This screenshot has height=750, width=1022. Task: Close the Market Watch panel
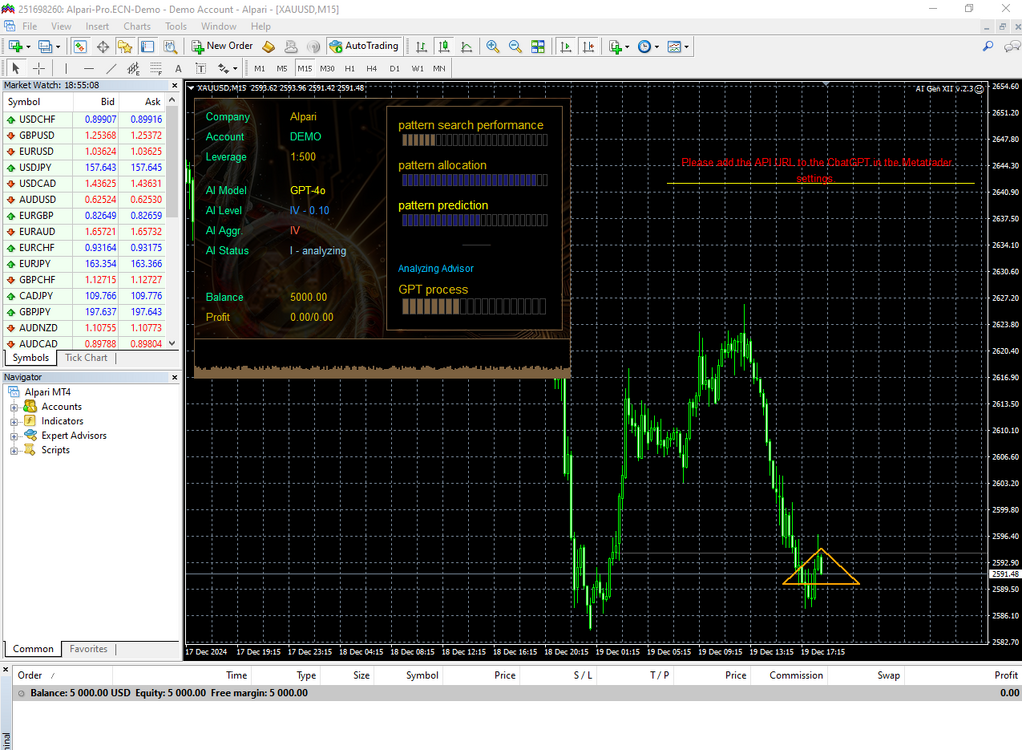coord(174,85)
